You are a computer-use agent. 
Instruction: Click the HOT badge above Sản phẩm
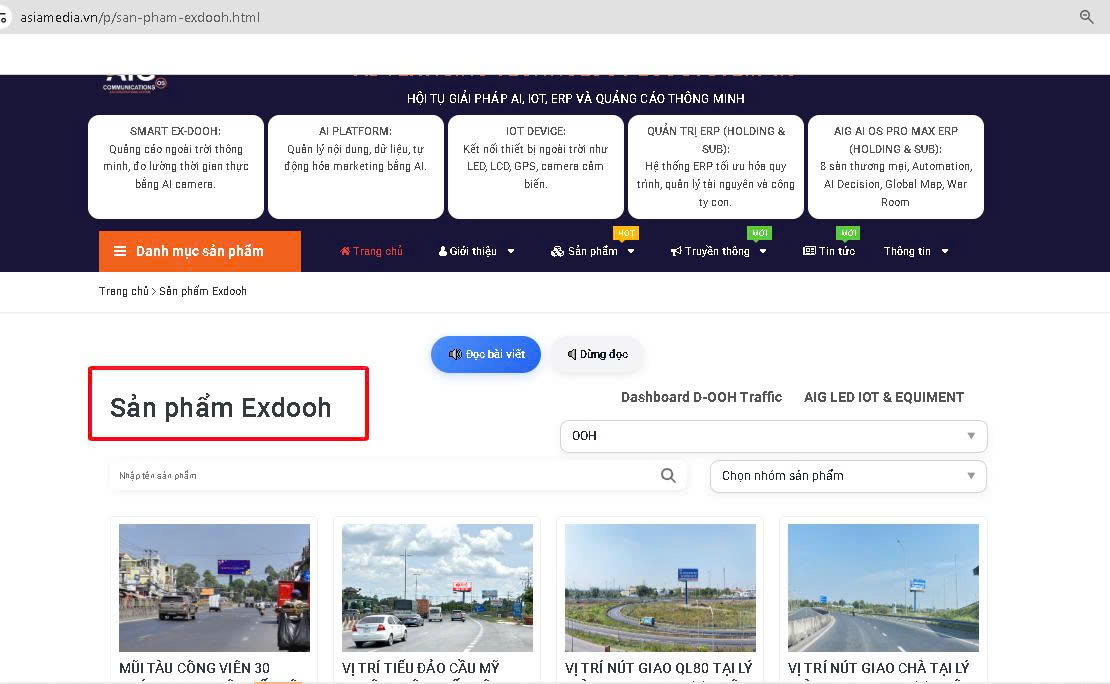coord(626,233)
